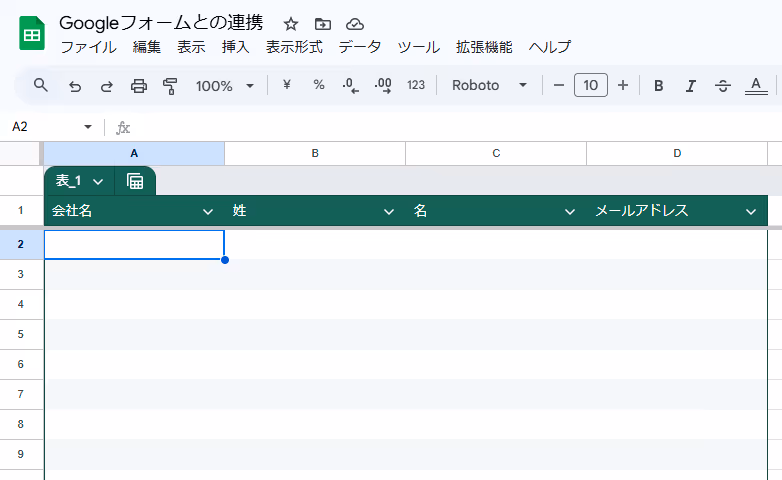This screenshot has height=480, width=782.
Task: Open the ツール menu
Action: (418, 47)
